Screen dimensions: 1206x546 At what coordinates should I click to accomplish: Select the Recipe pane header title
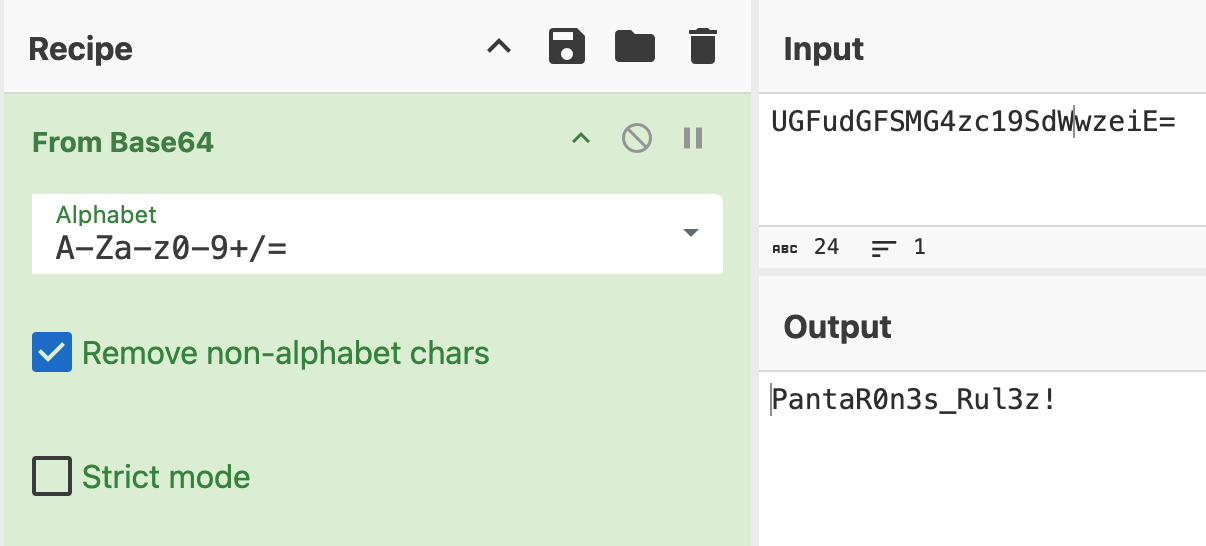tap(81, 49)
